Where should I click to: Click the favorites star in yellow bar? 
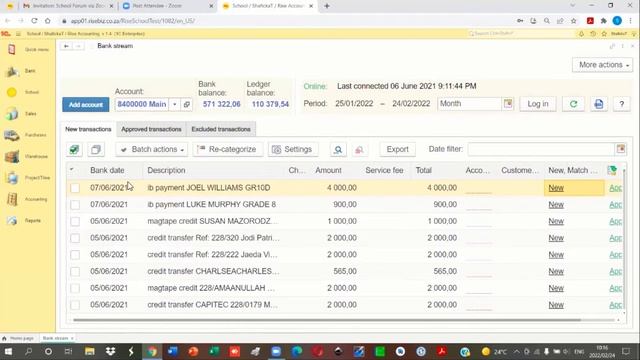(604, 34)
